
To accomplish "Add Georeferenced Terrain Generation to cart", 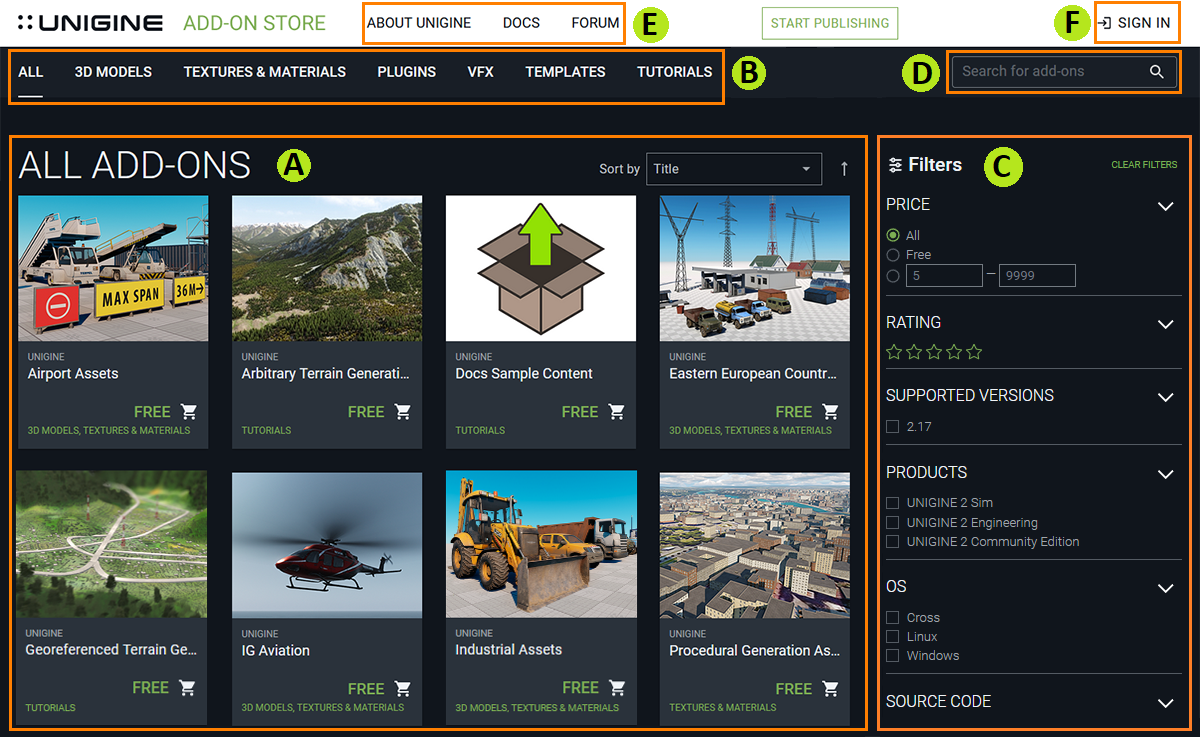I will point(187,687).
